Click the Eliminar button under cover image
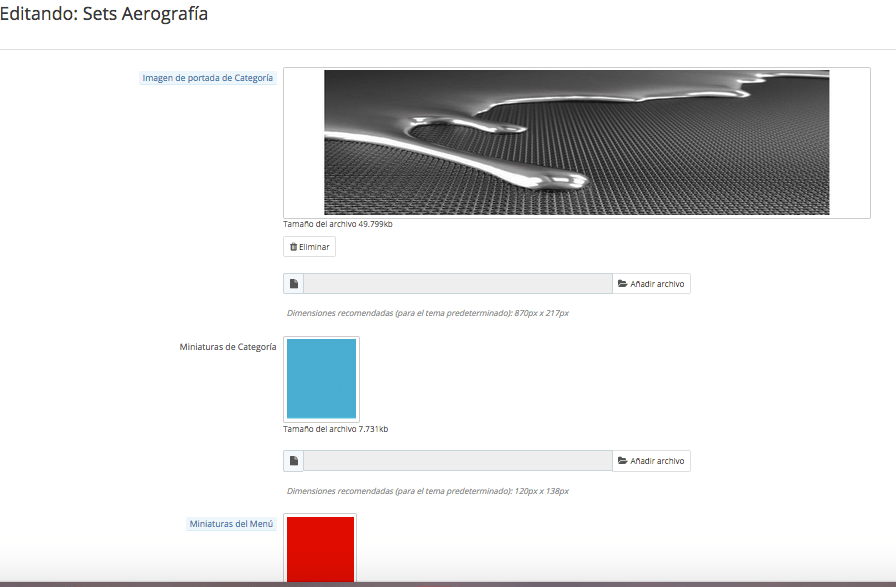This screenshot has height=587, width=896. 309,247
